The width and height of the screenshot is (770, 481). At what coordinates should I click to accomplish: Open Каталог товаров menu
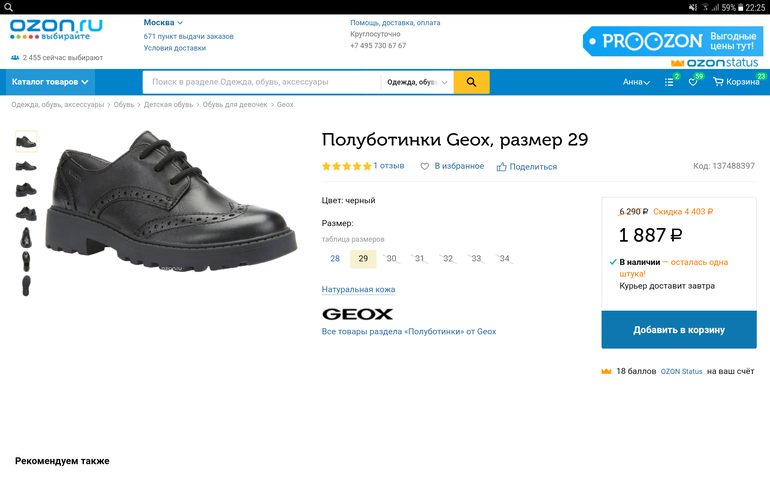[50, 82]
